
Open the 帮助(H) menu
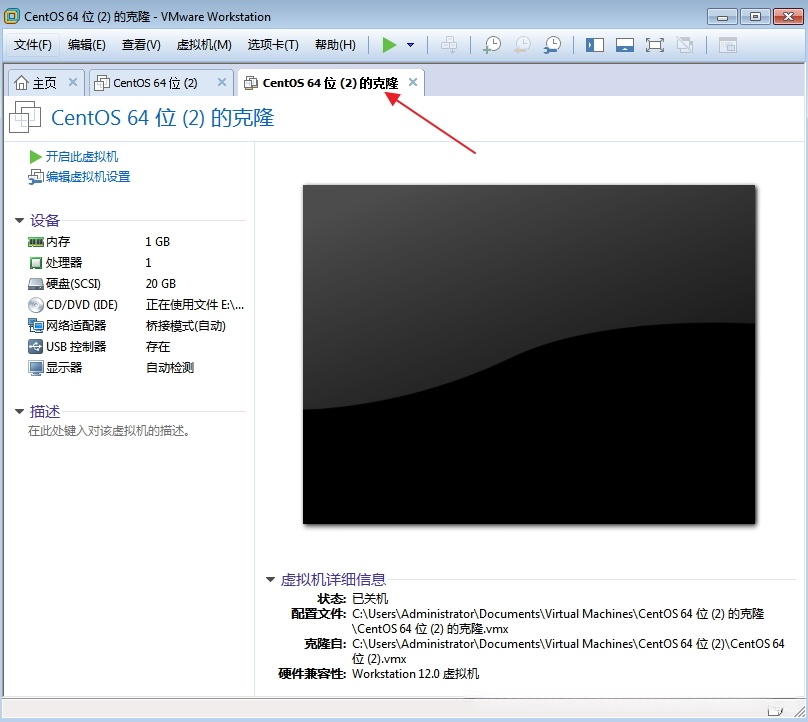click(x=335, y=45)
